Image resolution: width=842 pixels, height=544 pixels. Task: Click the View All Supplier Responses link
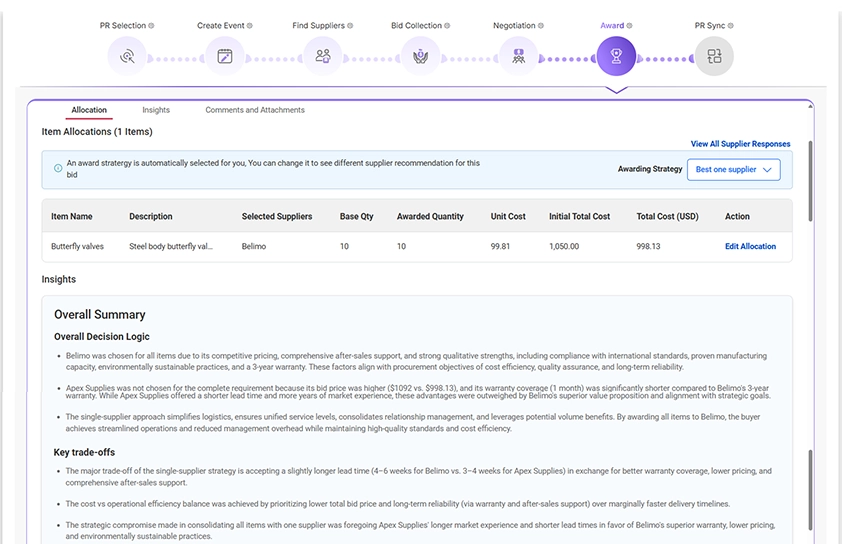740,144
